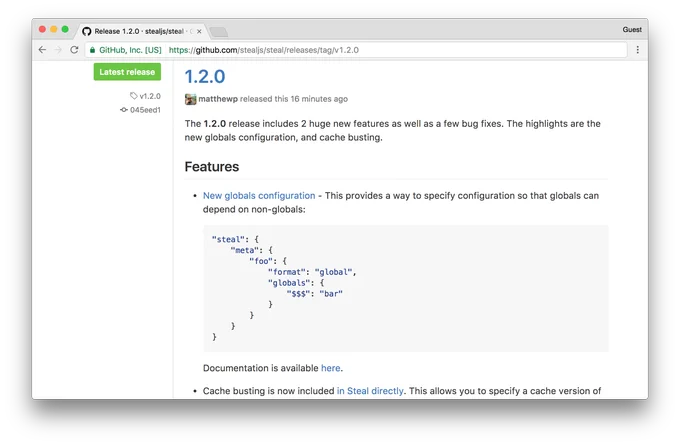This screenshot has height=445, width=680.
Task: Click the macOS yellow minimize window button
Action: point(54,29)
